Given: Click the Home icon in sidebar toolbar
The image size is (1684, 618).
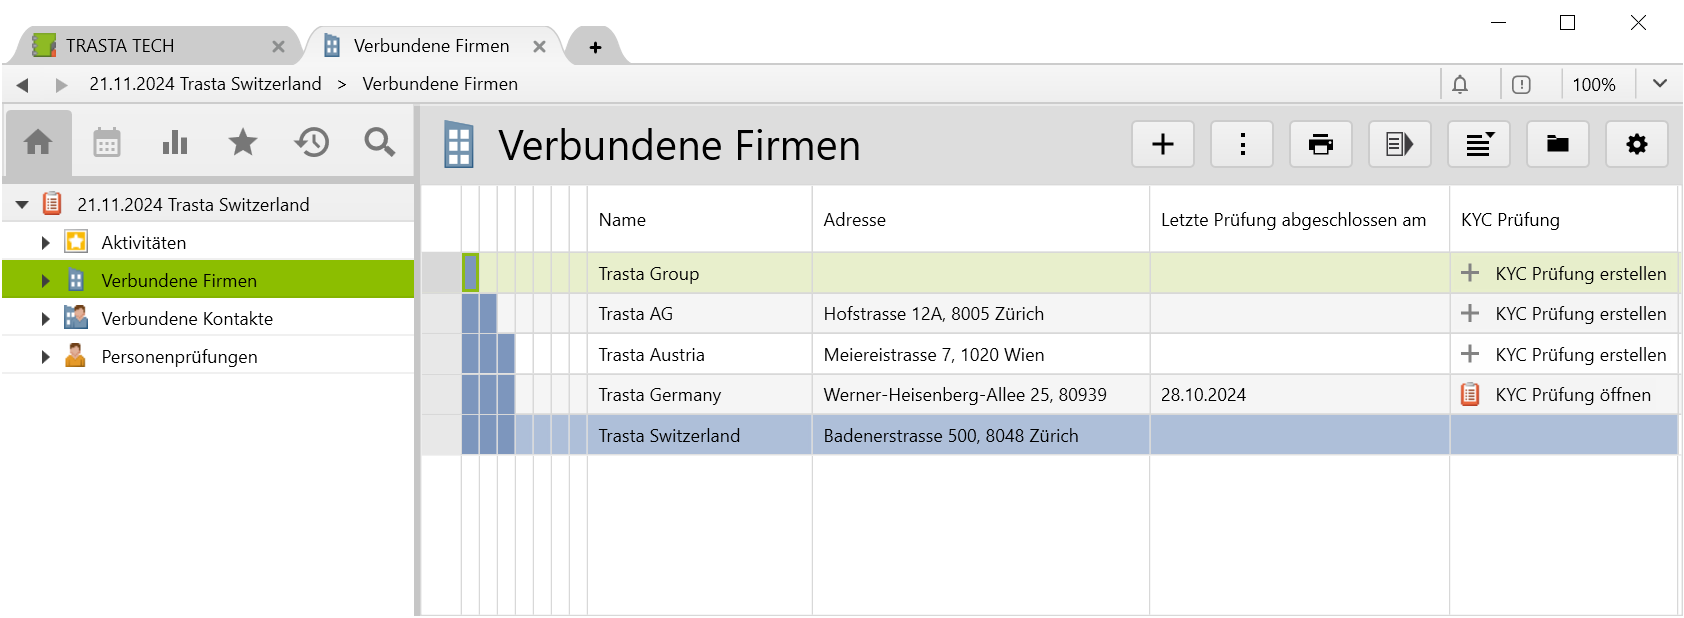Looking at the screenshot, I should [x=38, y=143].
